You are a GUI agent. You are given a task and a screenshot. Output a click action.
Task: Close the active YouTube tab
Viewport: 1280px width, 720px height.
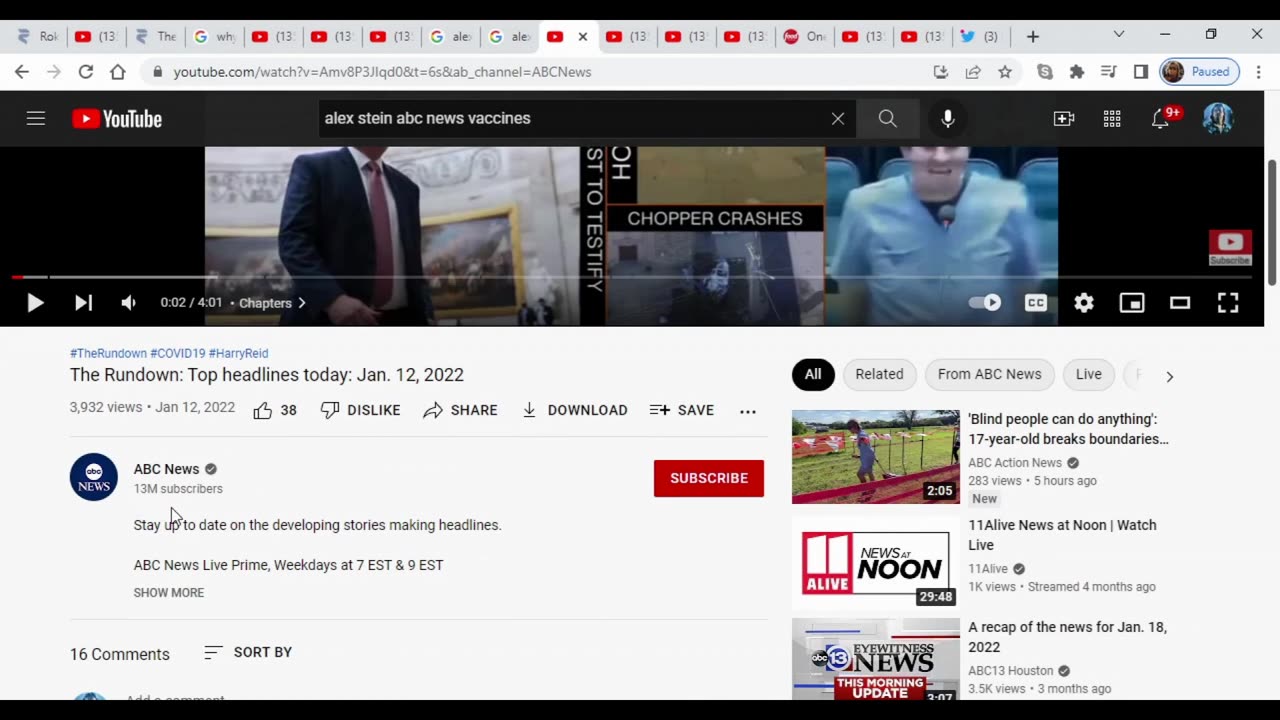coord(583,36)
